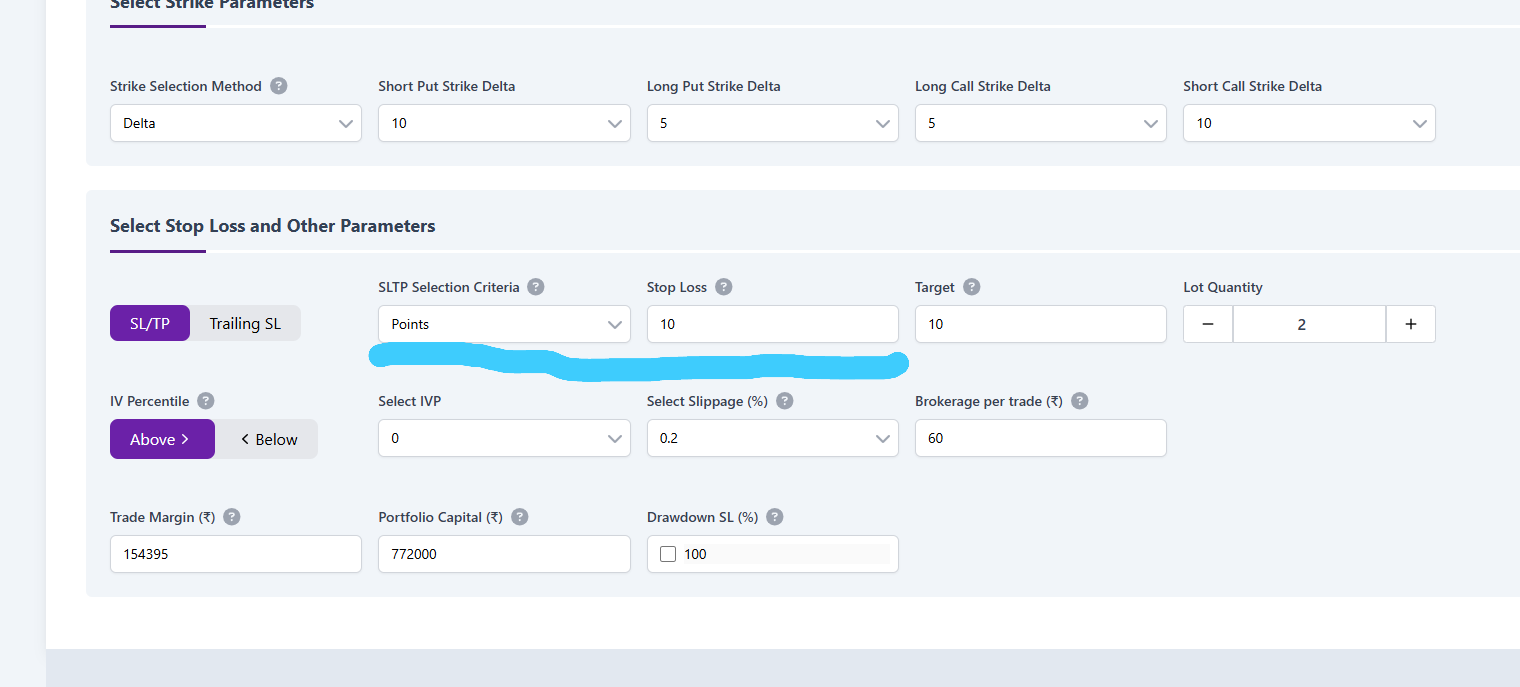1520x687 pixels.
Task: Click help icon next to Select Slippage (%)
Action: click(x=785, y=401)
